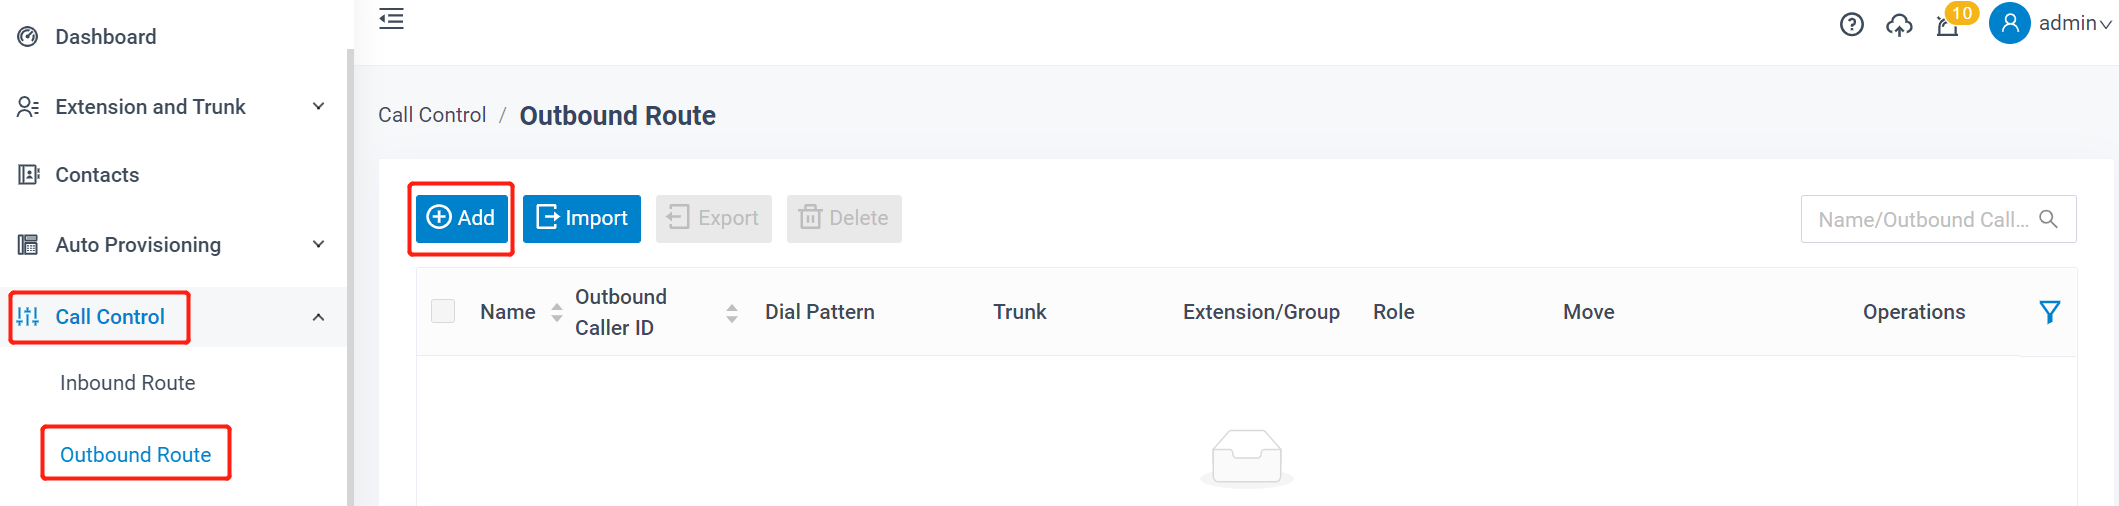Sort by Outbound Caller ID column

point(732,313)
